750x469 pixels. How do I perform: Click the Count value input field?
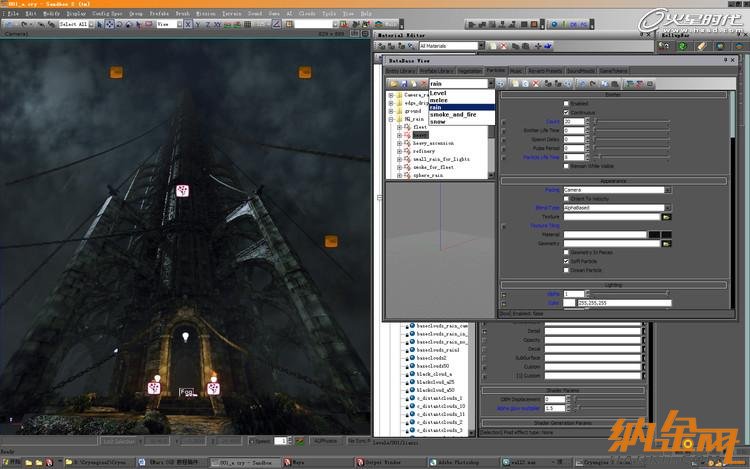tap(571, 121)
